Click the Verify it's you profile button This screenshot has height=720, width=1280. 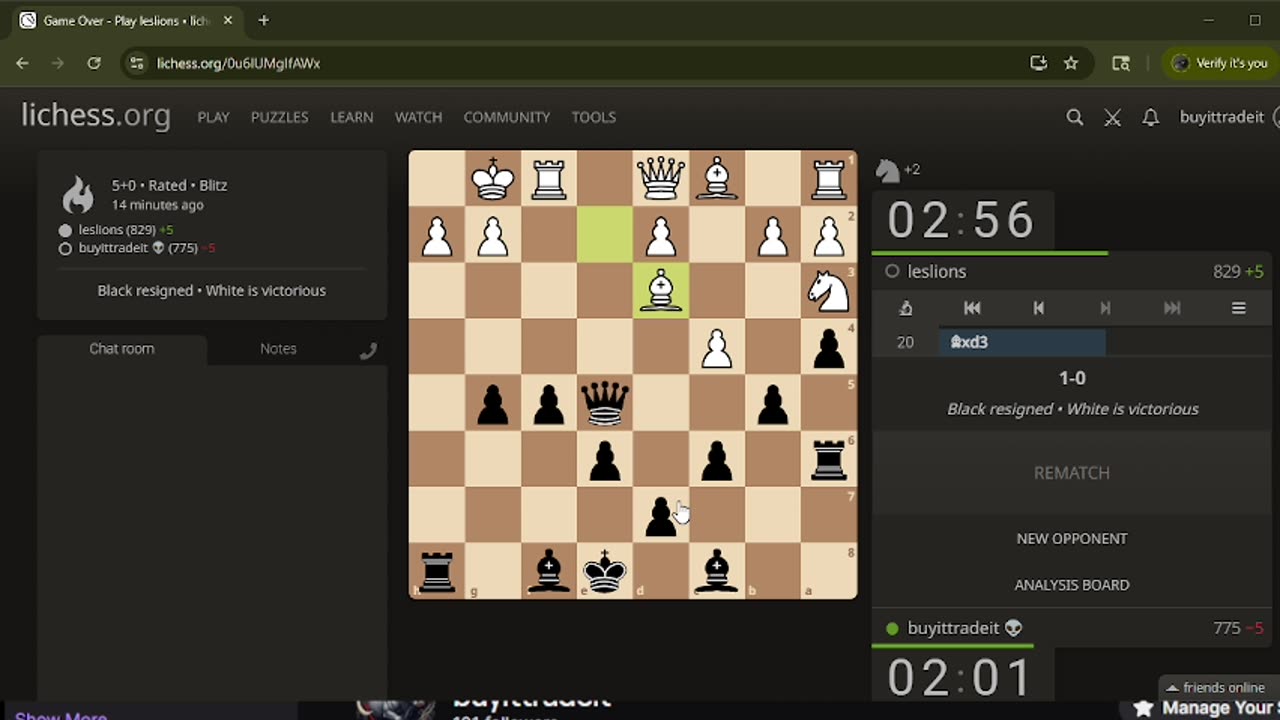pyautogui.click(x=1220, y=63)
